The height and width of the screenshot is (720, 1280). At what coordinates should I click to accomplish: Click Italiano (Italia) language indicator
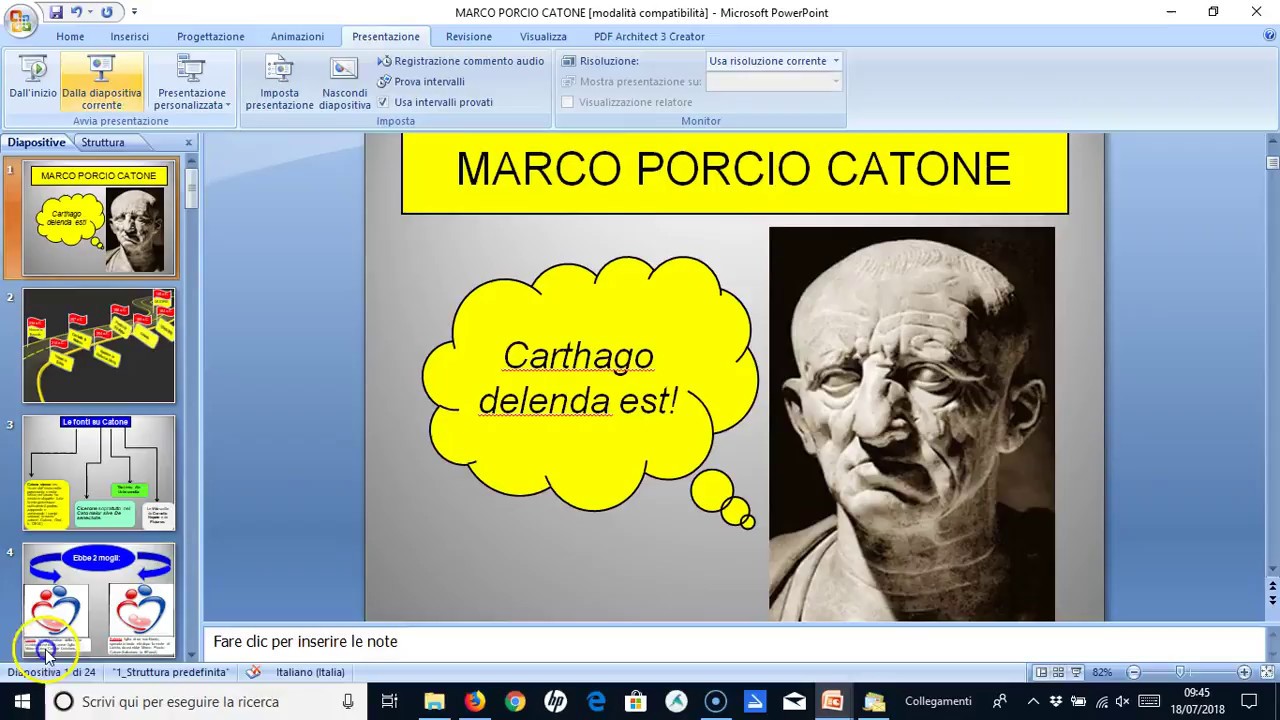[x=310, y=672]
